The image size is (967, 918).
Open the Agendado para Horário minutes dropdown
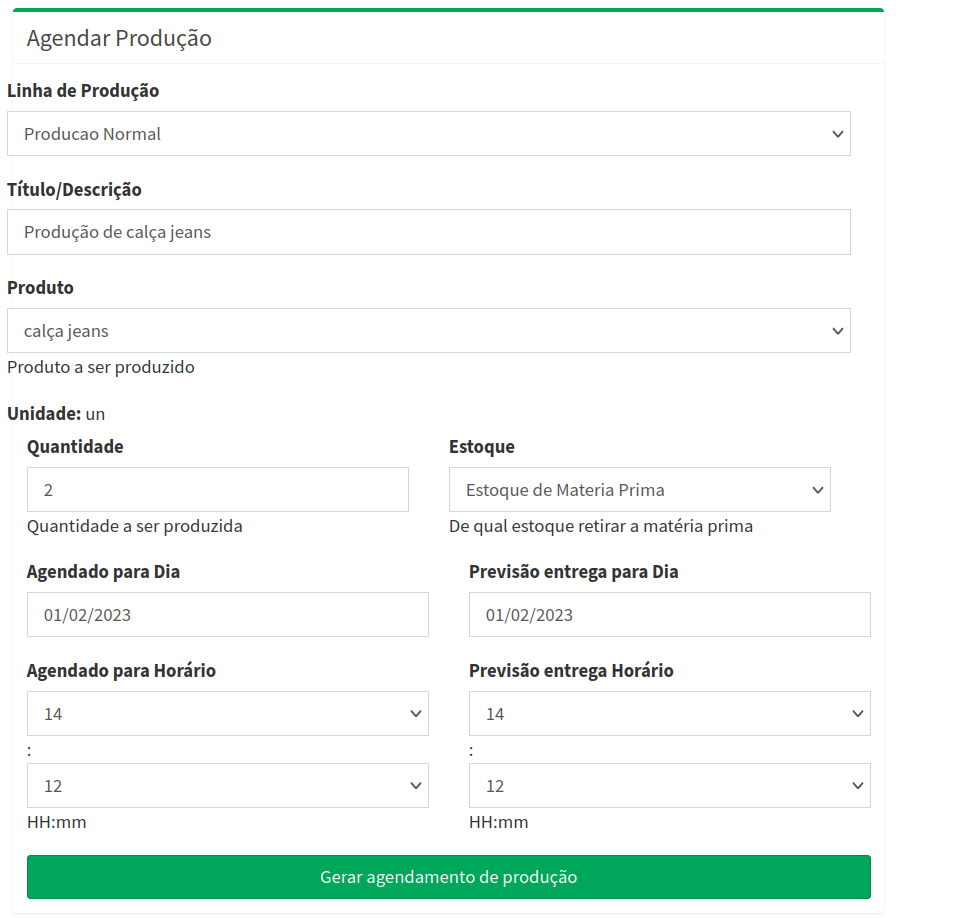pos(227,786)
